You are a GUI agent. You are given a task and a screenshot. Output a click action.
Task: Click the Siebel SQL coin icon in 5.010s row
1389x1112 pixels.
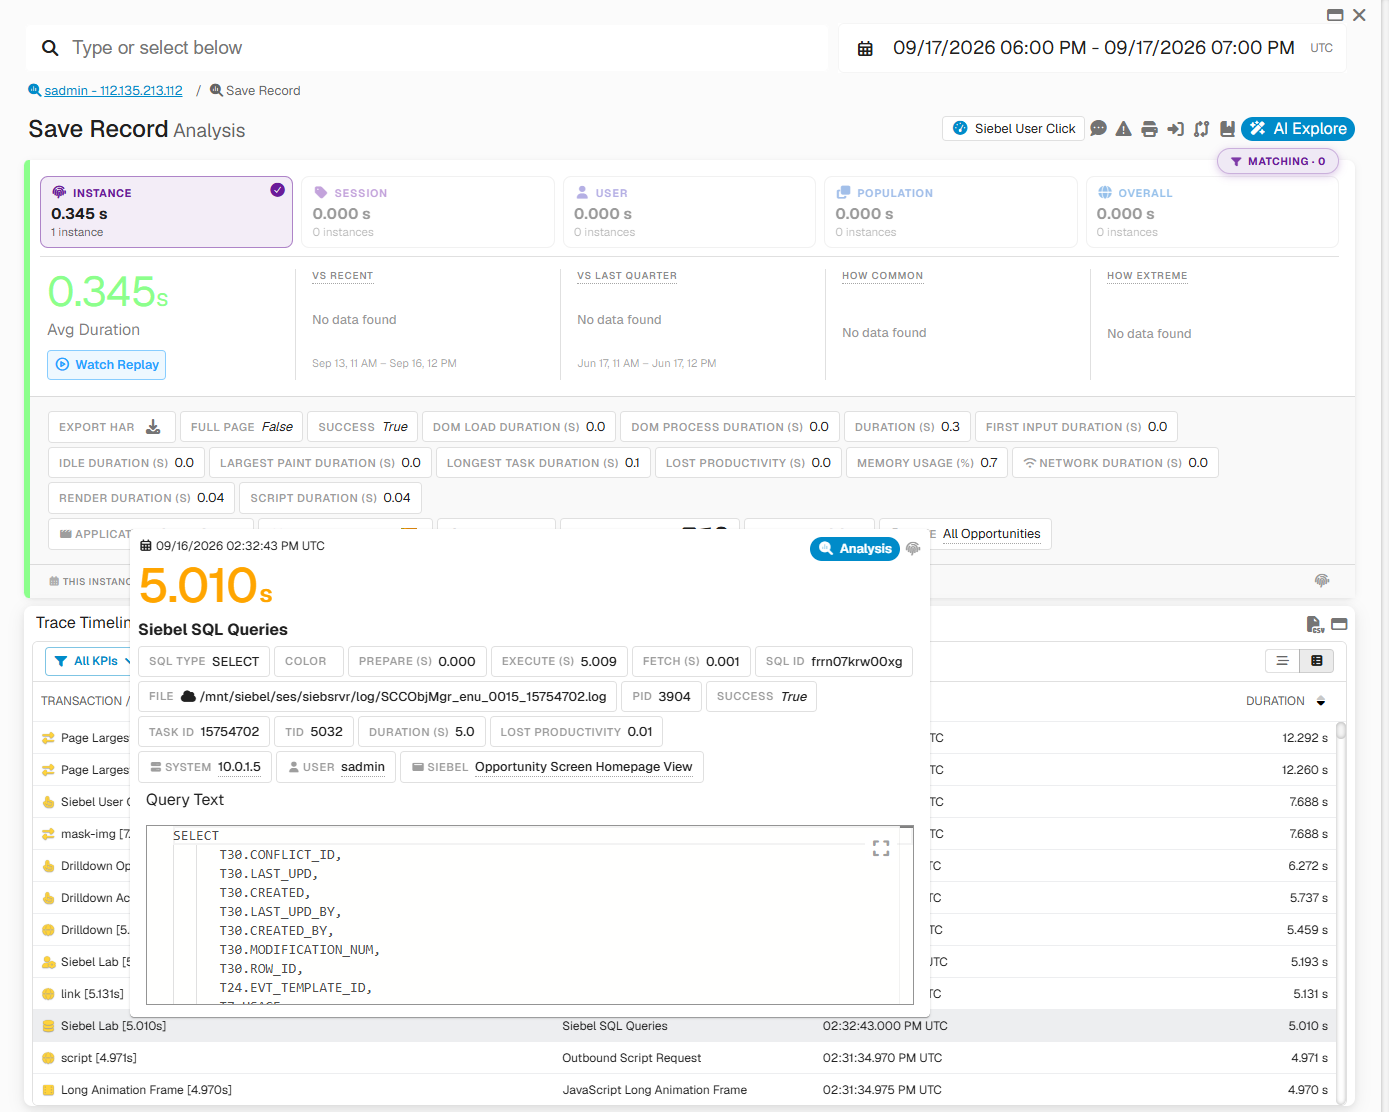[x=48, y=1026]
